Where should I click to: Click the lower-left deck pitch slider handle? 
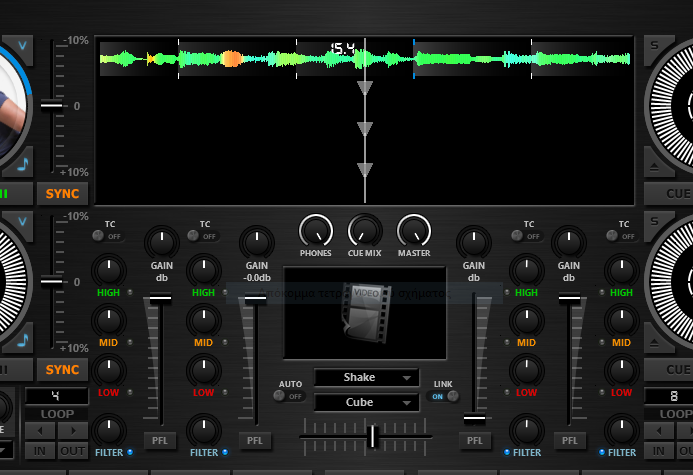coord(51,281)
